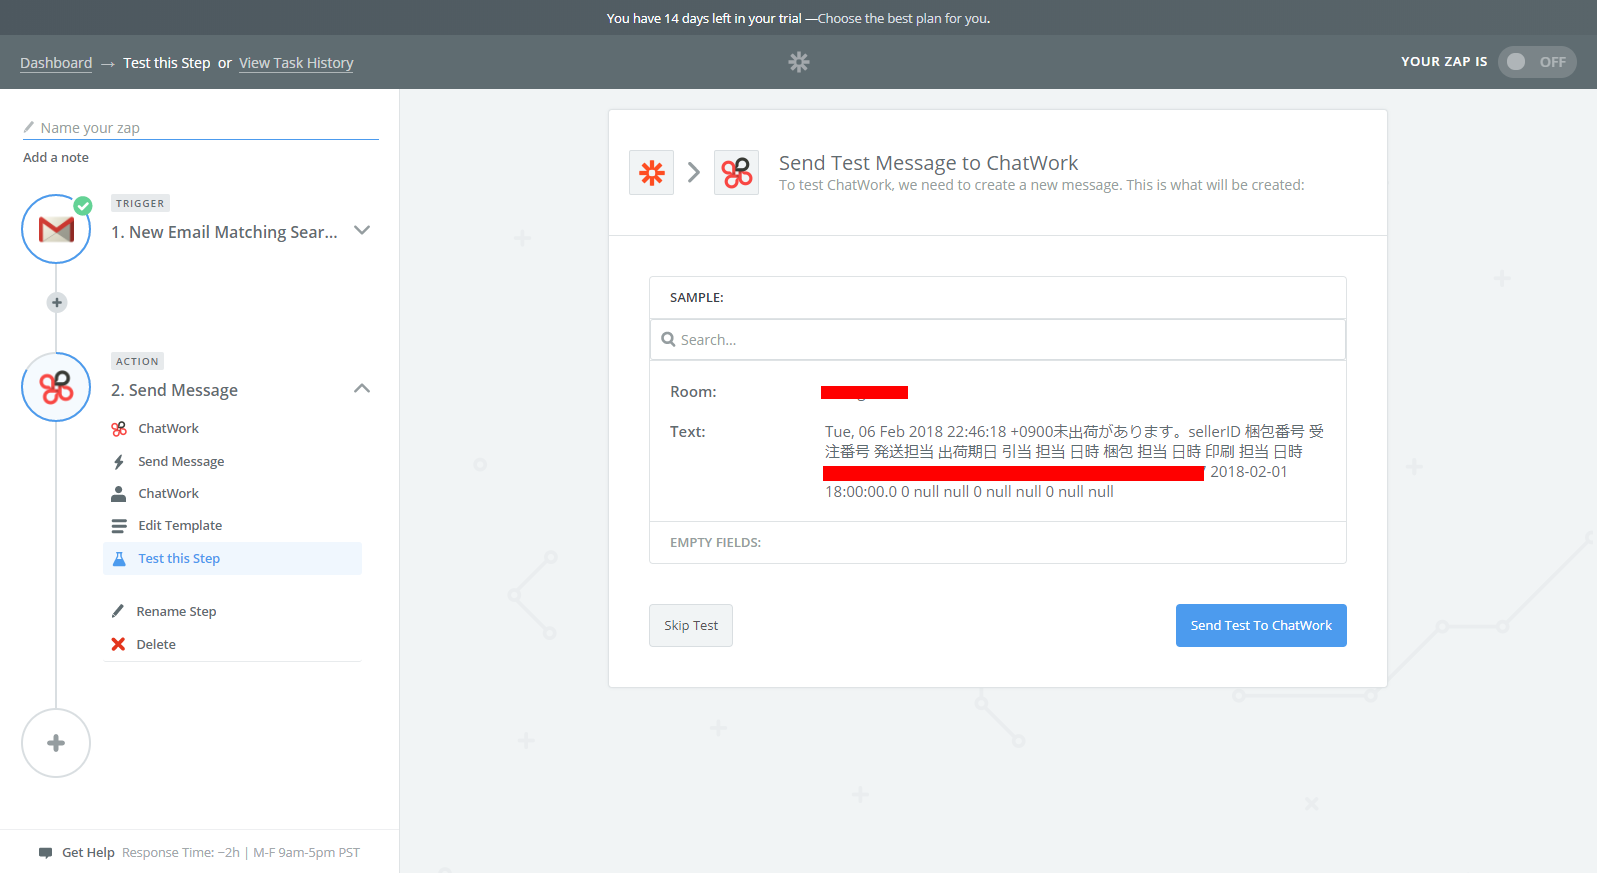Click the Rename Step pencil icon
The image size is (1597, 873).
[118, 611]
